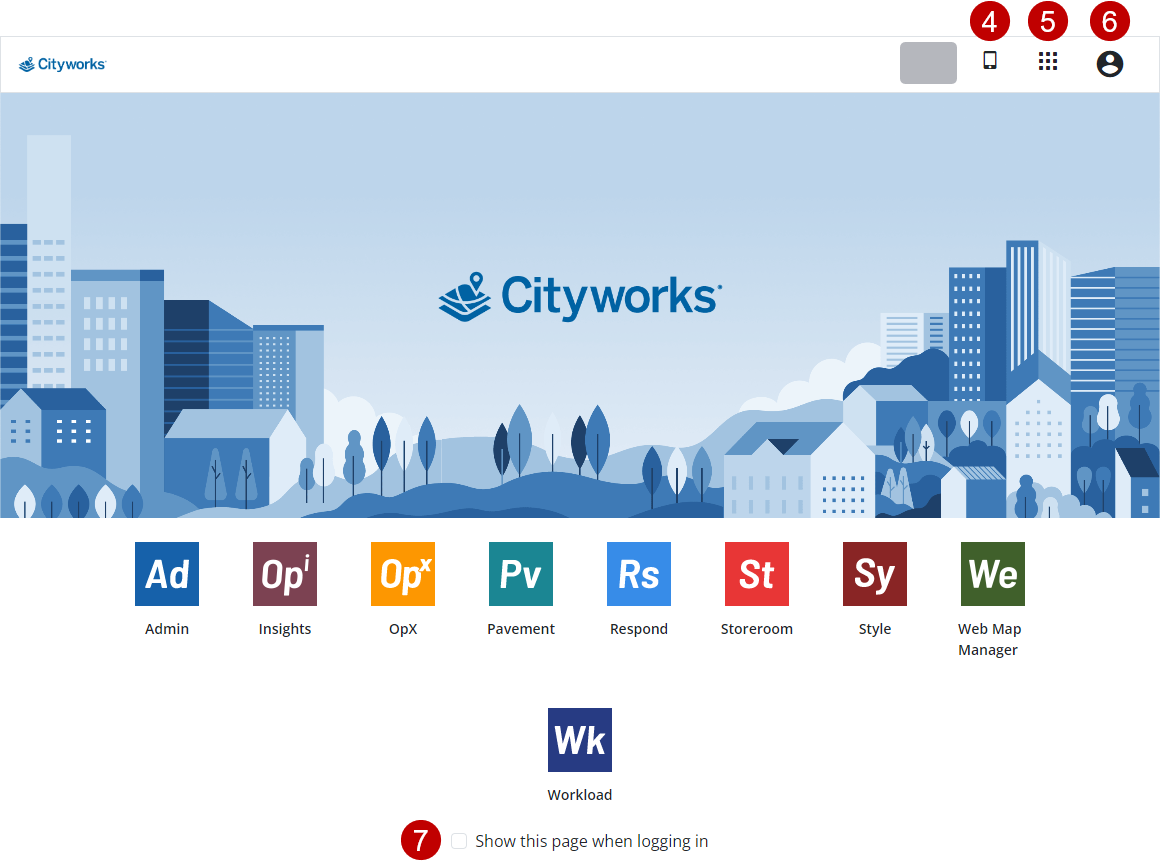Viewport: 1160px width, 861px height.
Task: Open the Admin app tile
Action: pyautogui.click(x=167, y=574)
